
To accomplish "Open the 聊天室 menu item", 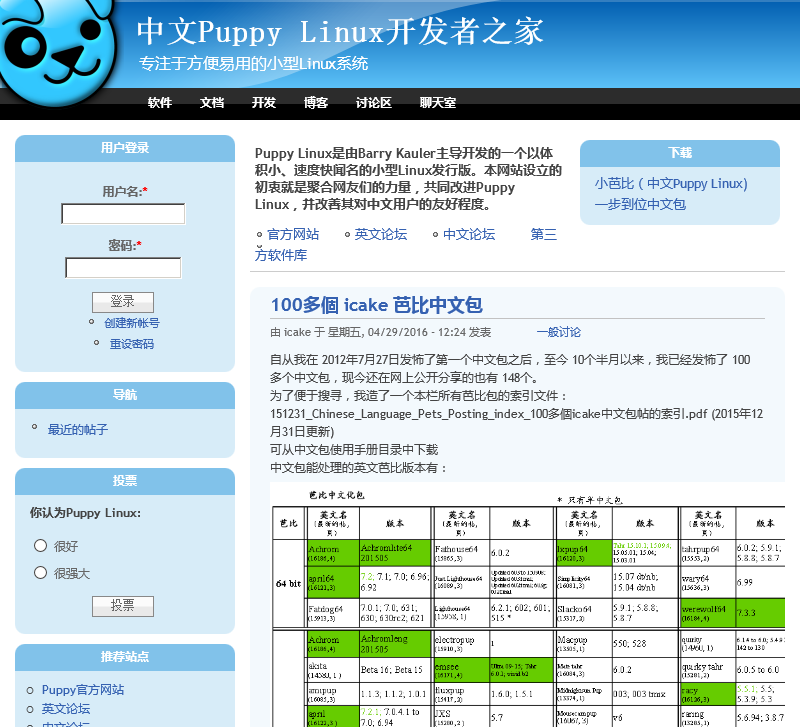I will coord(438,103).
